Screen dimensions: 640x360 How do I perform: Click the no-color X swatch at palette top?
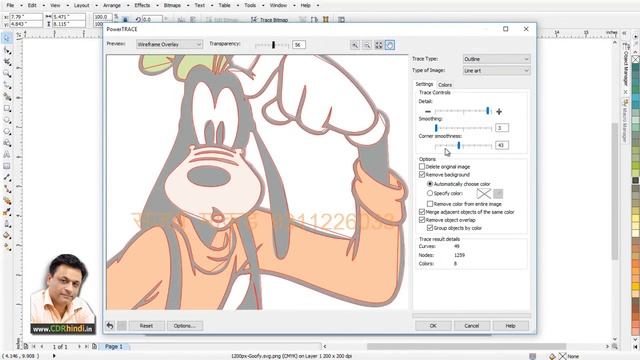pyautogui.click(x=636, y=59)
